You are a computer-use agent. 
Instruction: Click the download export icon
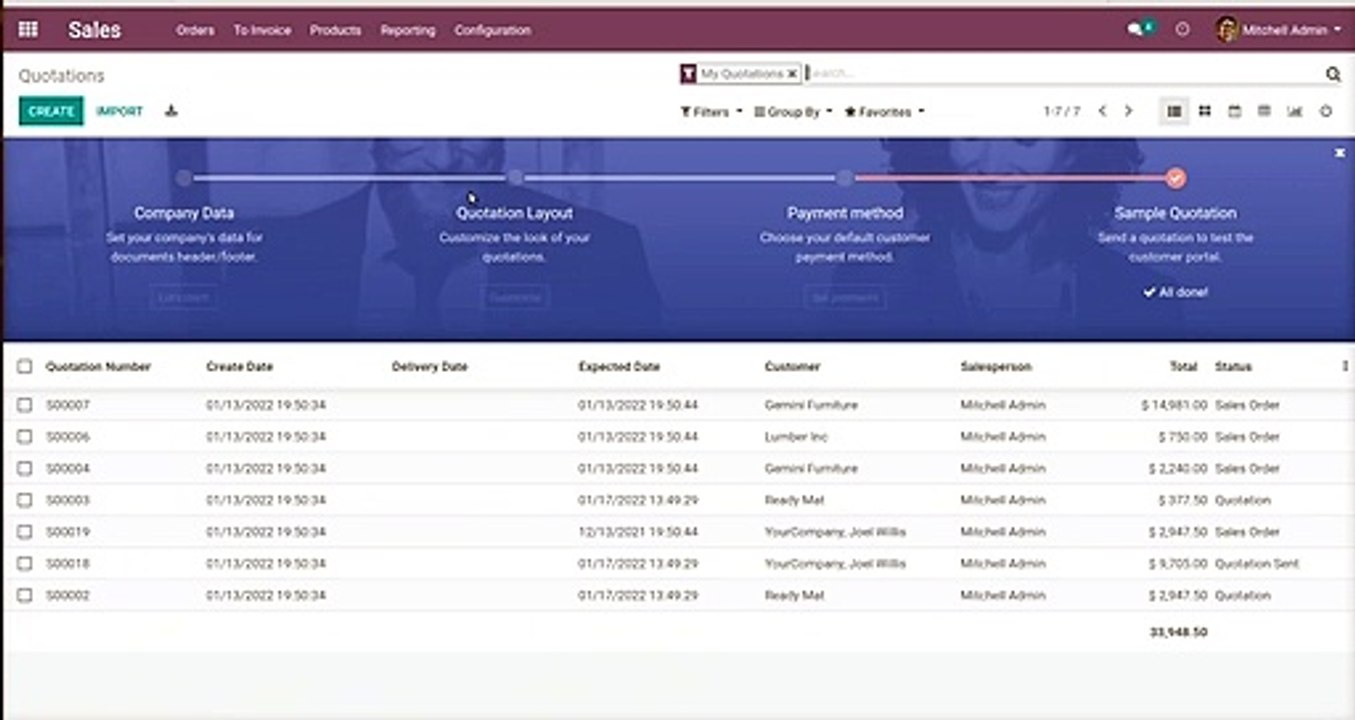click(171, 111)
